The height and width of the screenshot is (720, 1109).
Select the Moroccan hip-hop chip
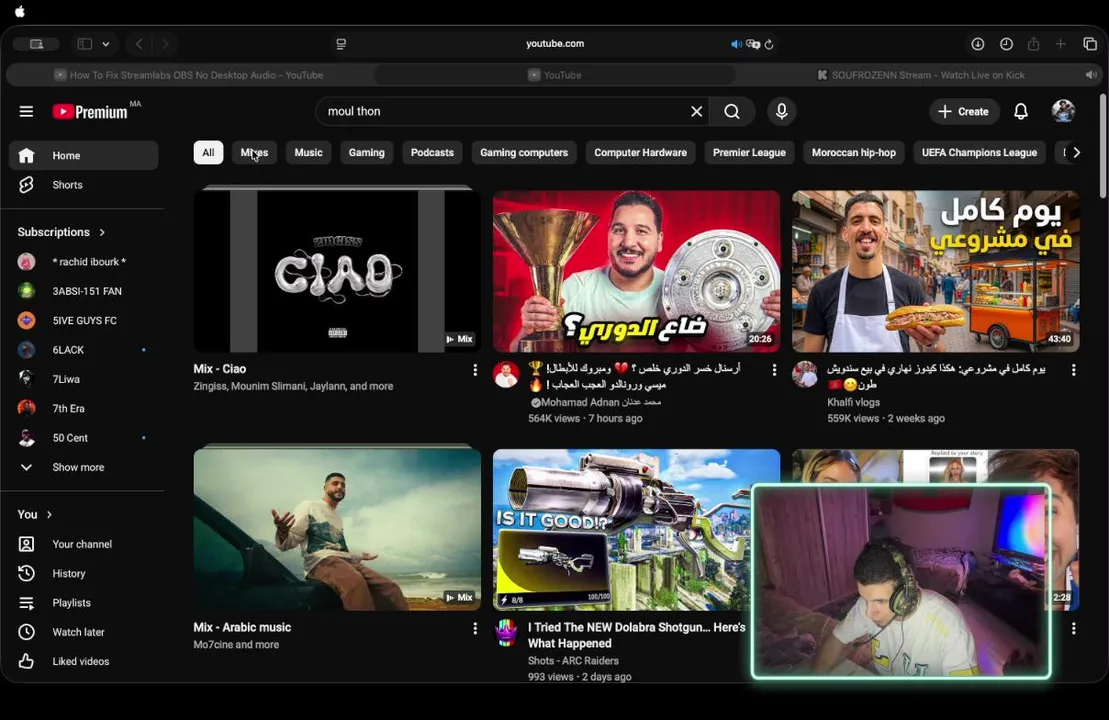(x=854, y=153)
